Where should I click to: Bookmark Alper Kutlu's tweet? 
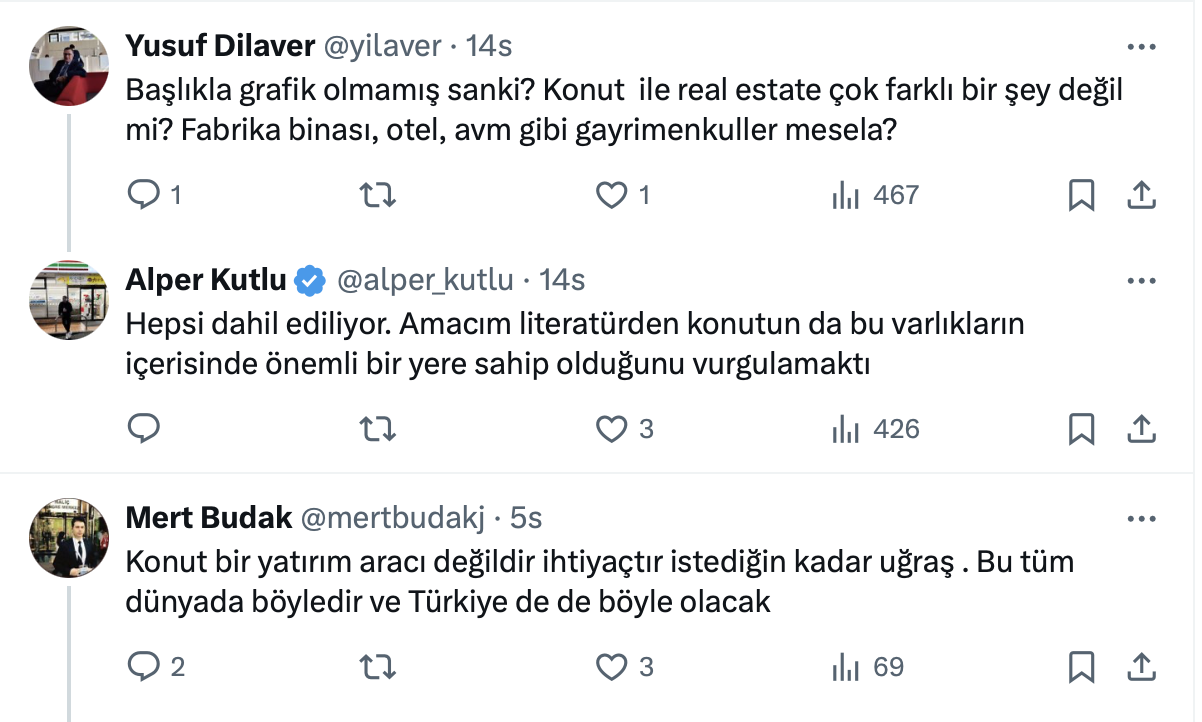[x=1081, y=429]
